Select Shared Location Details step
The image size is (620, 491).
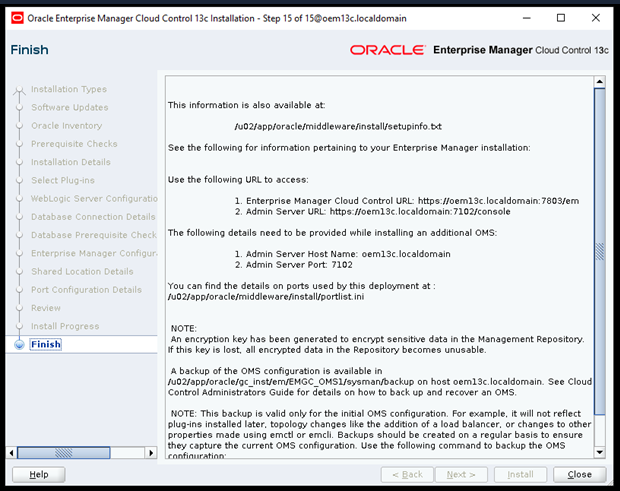[82, 272]
